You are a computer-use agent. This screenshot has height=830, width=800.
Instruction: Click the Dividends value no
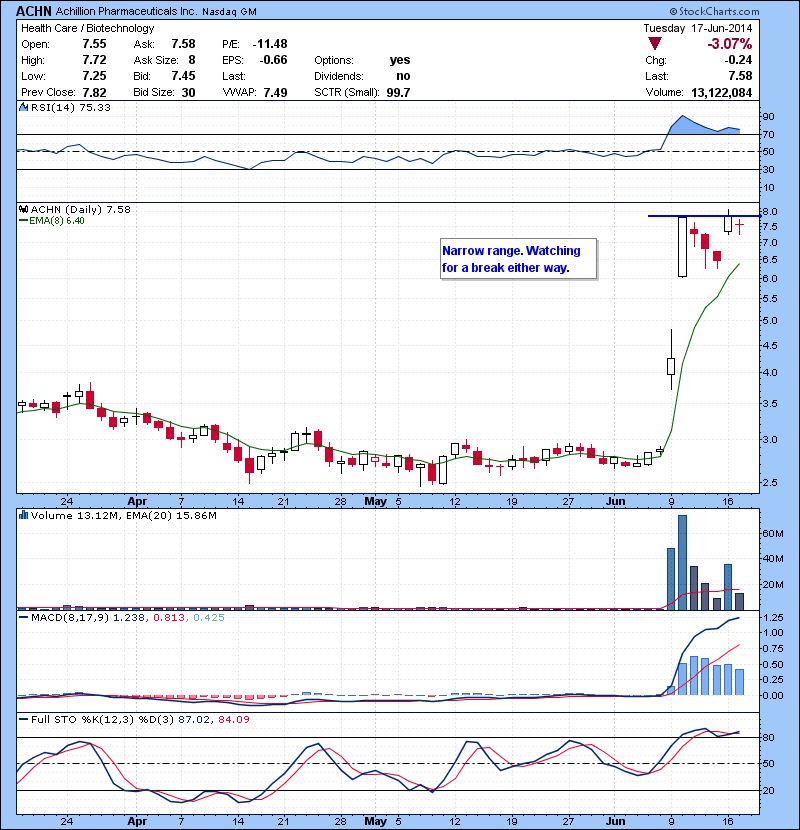coord(403,76)
